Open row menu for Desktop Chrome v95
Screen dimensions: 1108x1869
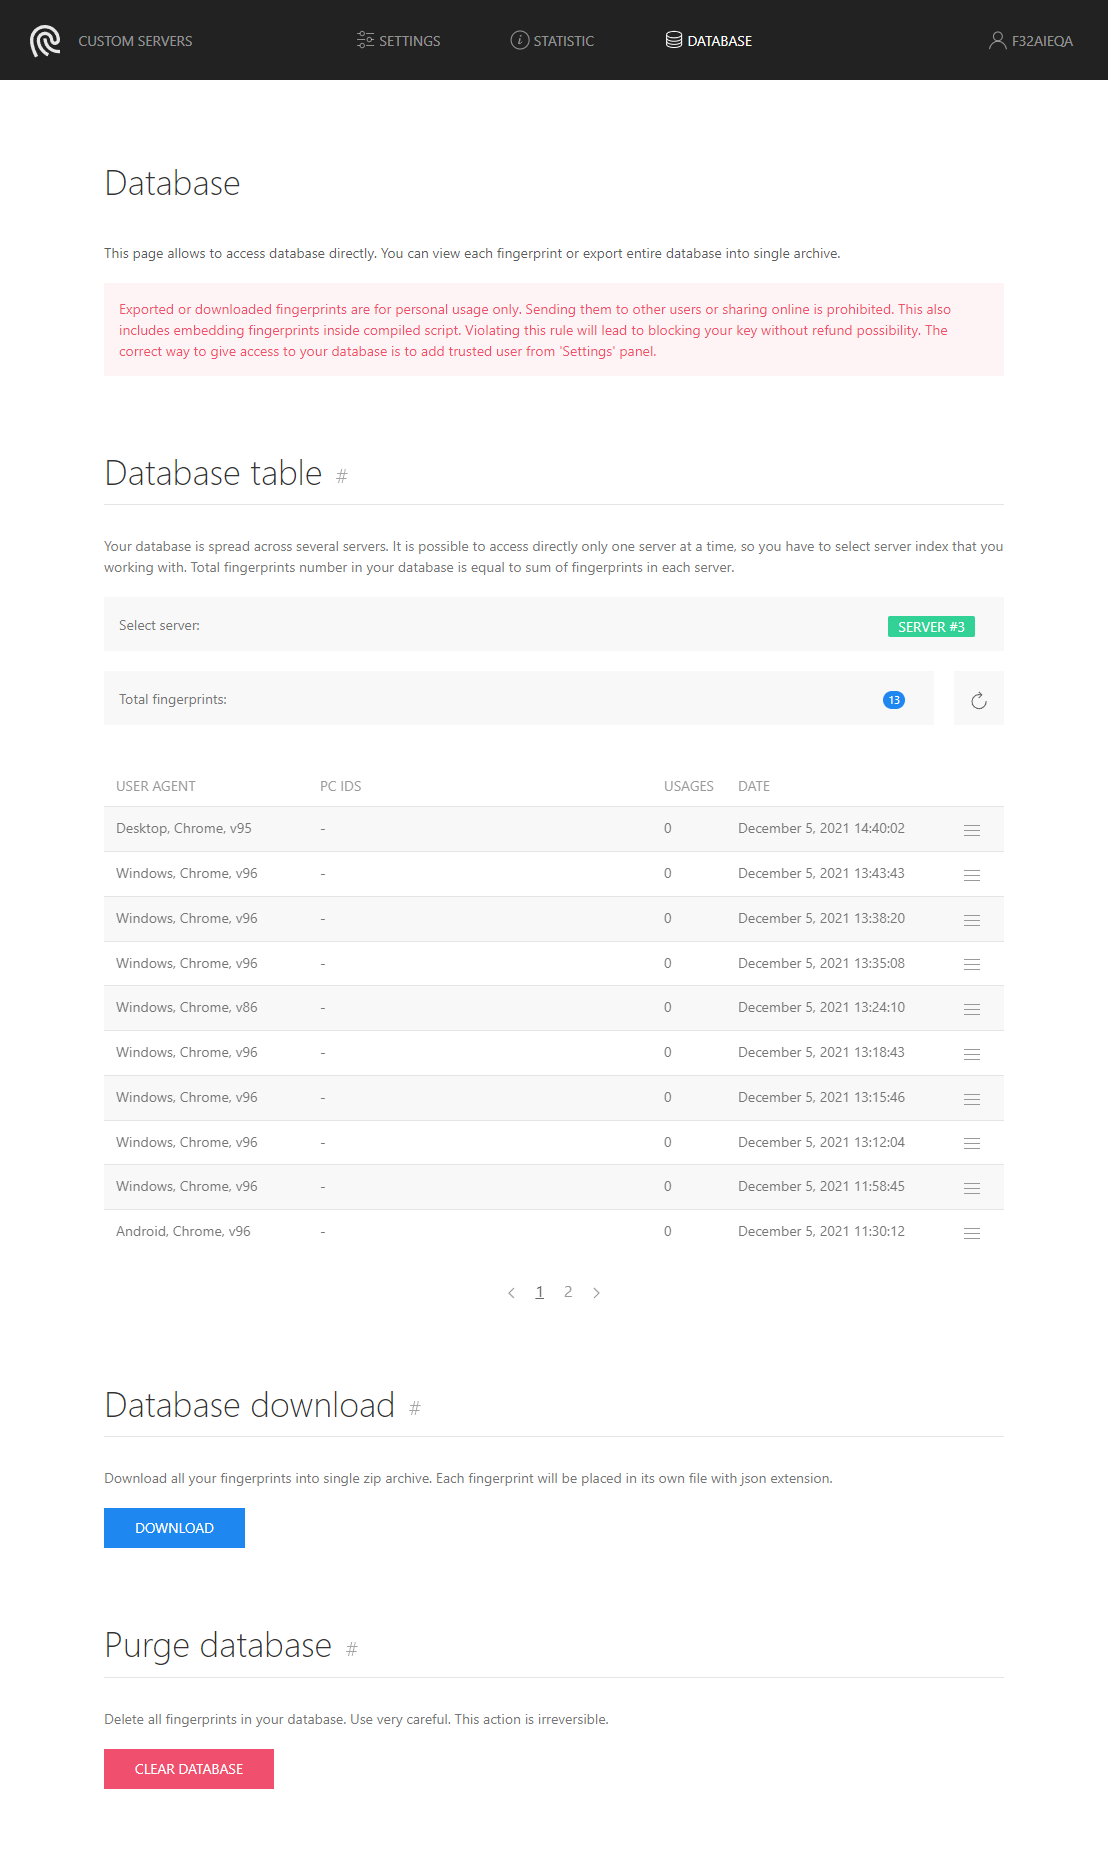click(x=971, y=830)
